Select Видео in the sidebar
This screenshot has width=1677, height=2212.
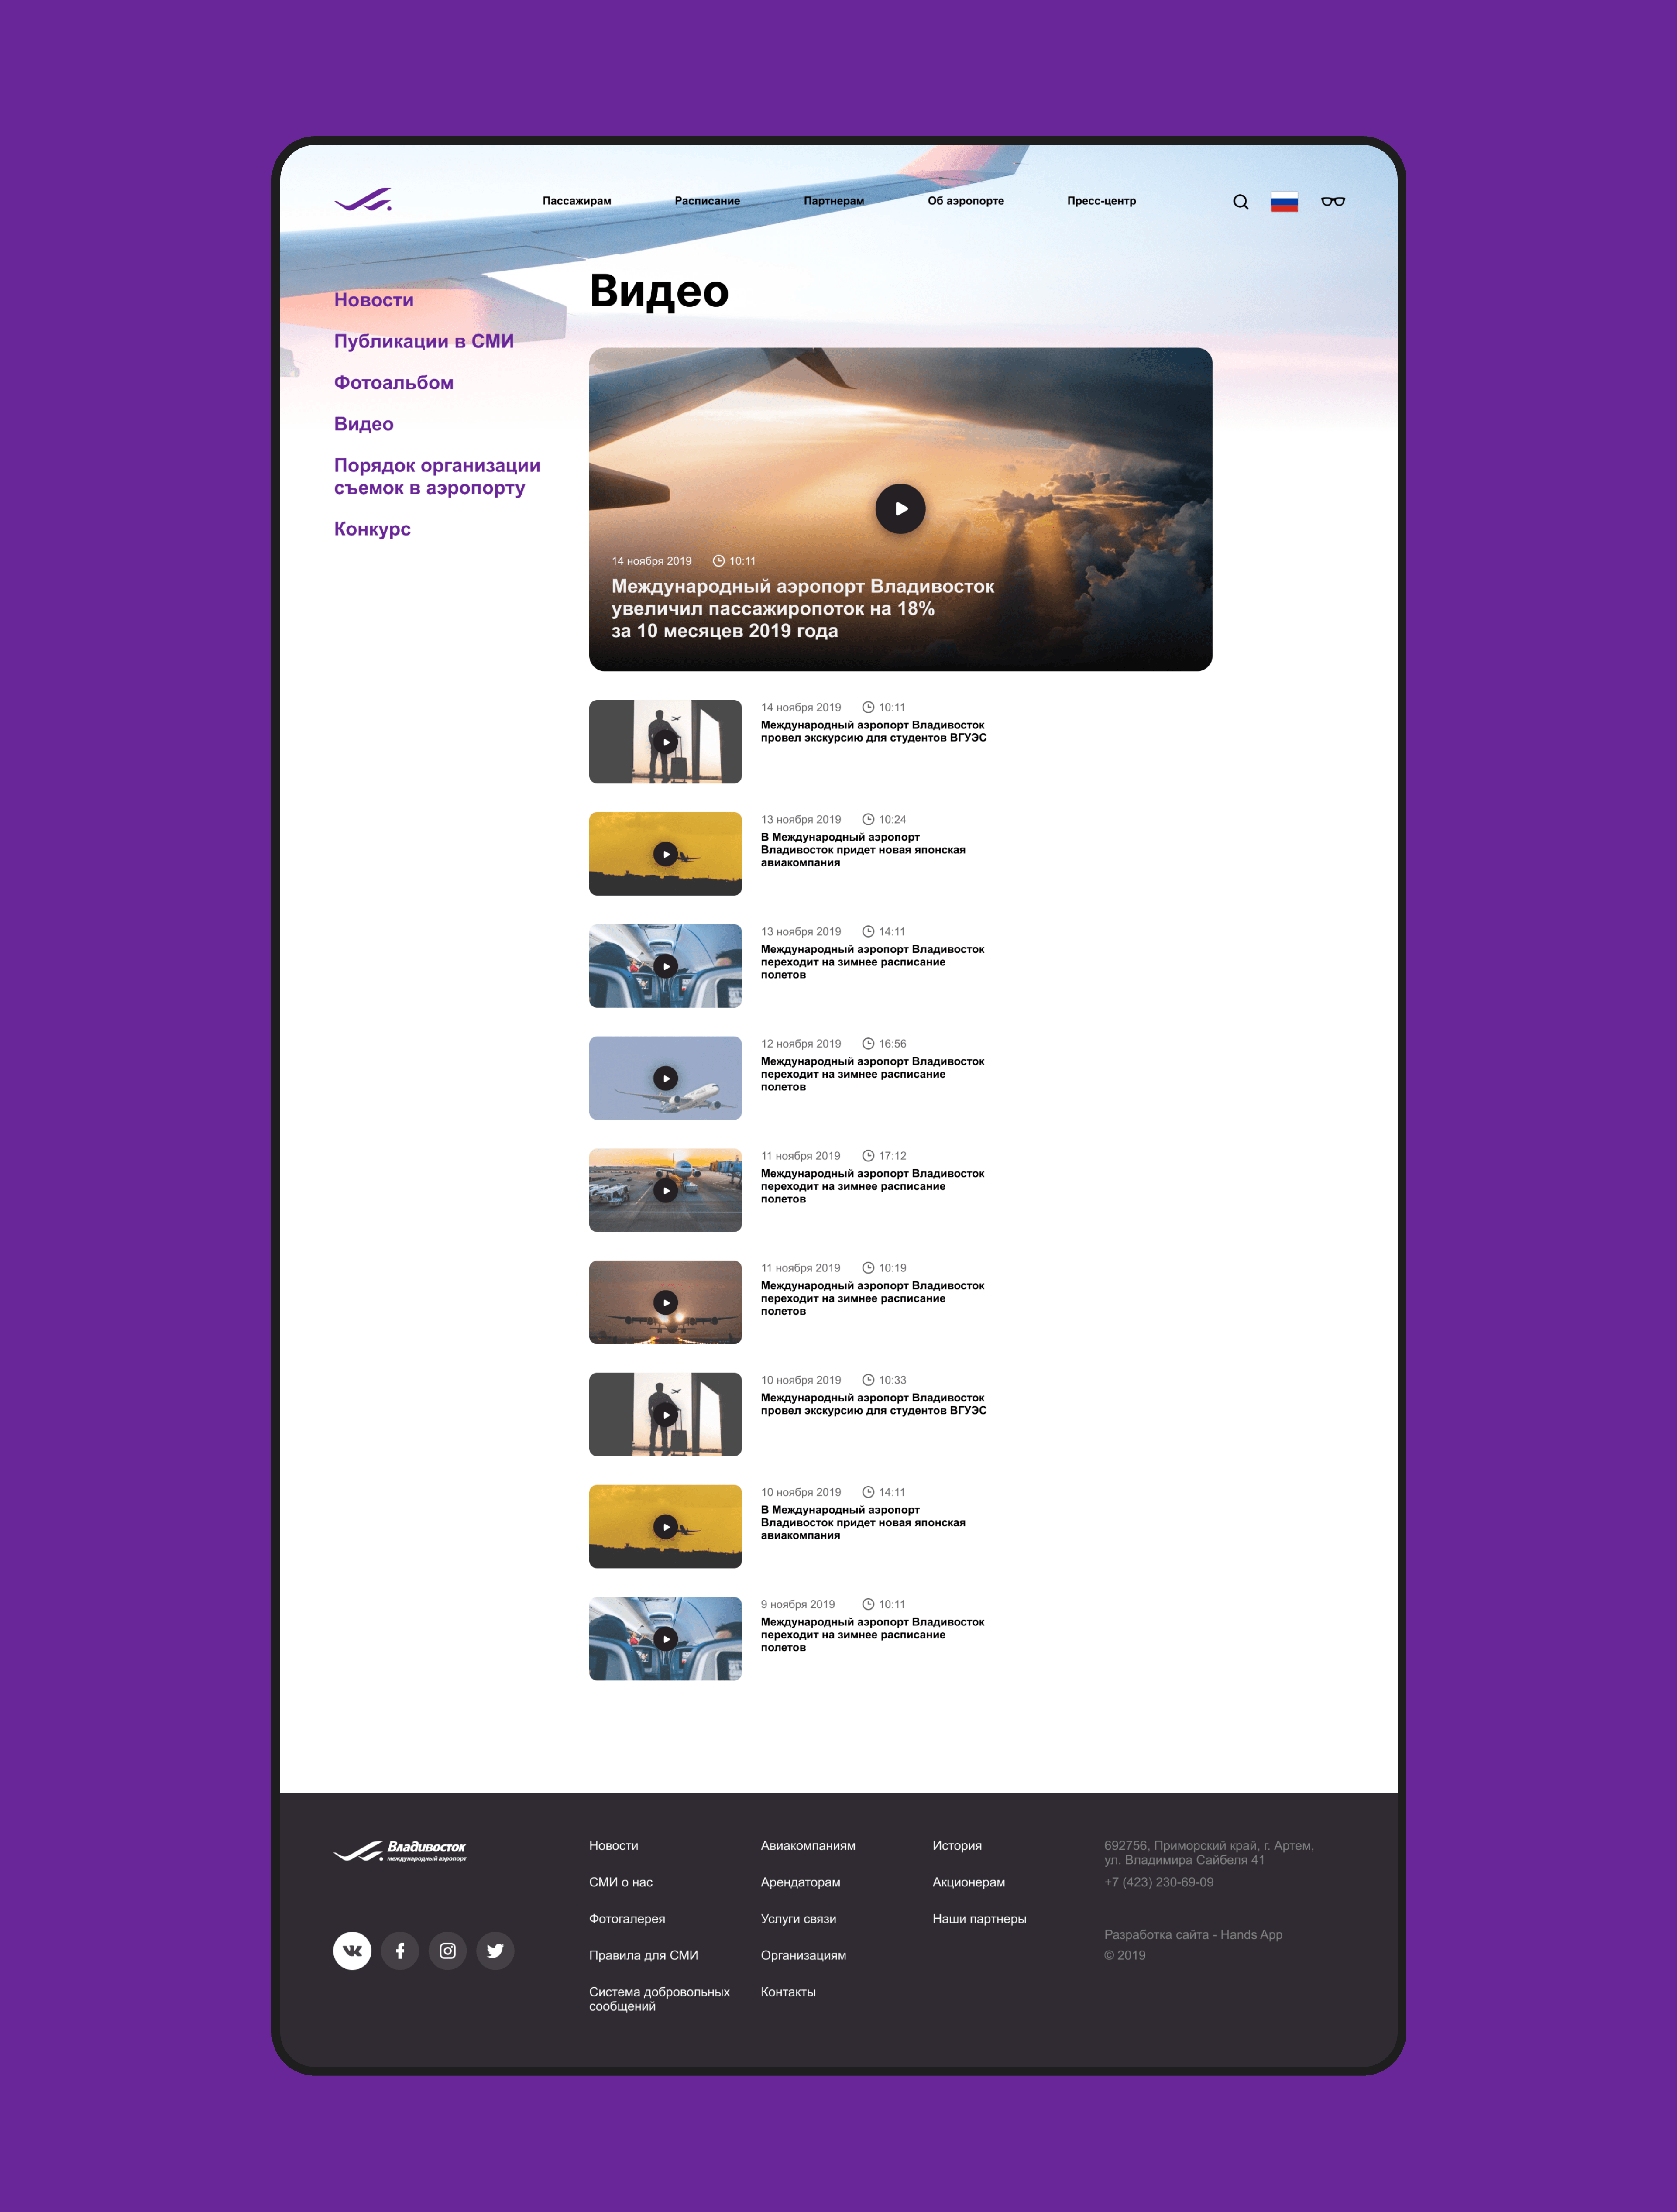click(x=364, y=424)
